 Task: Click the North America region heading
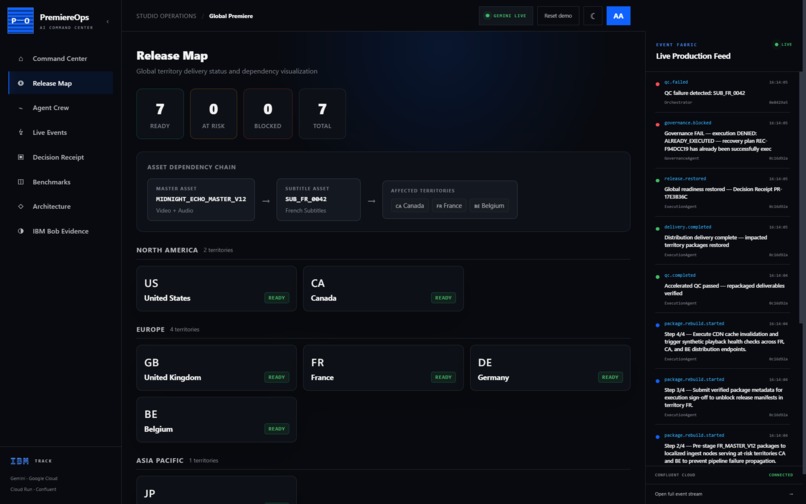(x=167, y=250)
